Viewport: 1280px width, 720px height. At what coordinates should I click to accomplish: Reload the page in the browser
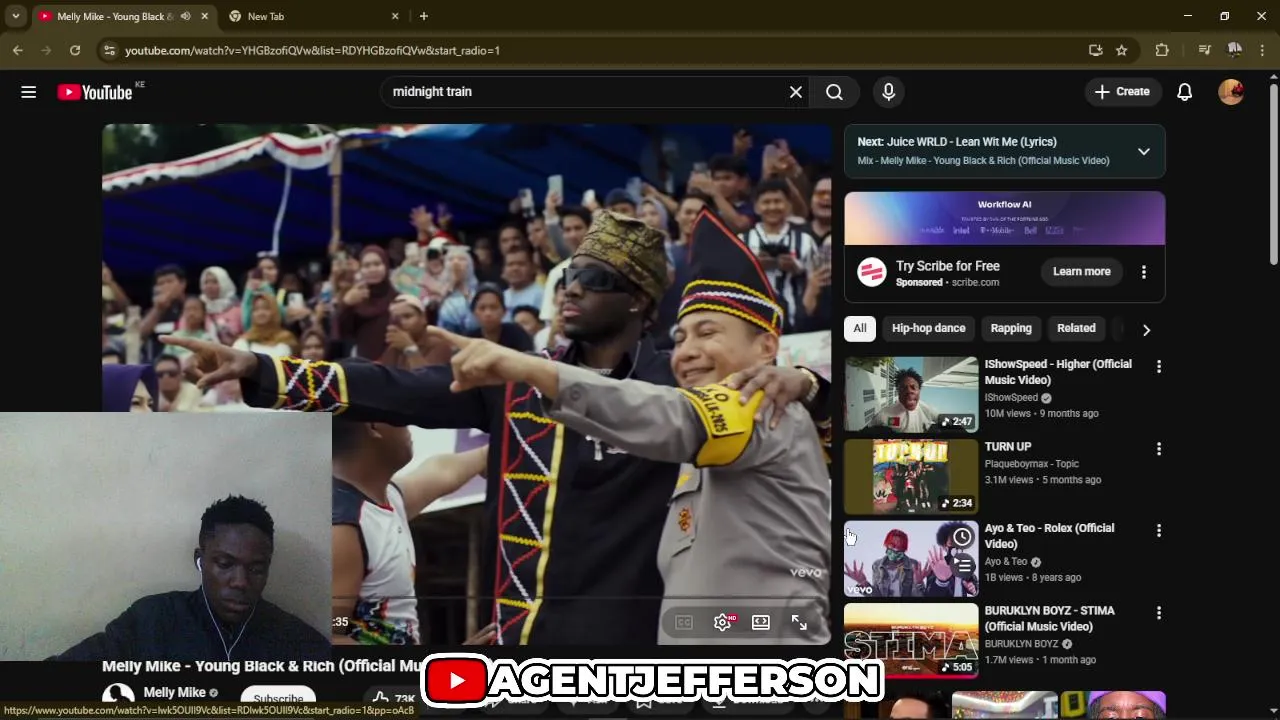click(x=75, y=50)
